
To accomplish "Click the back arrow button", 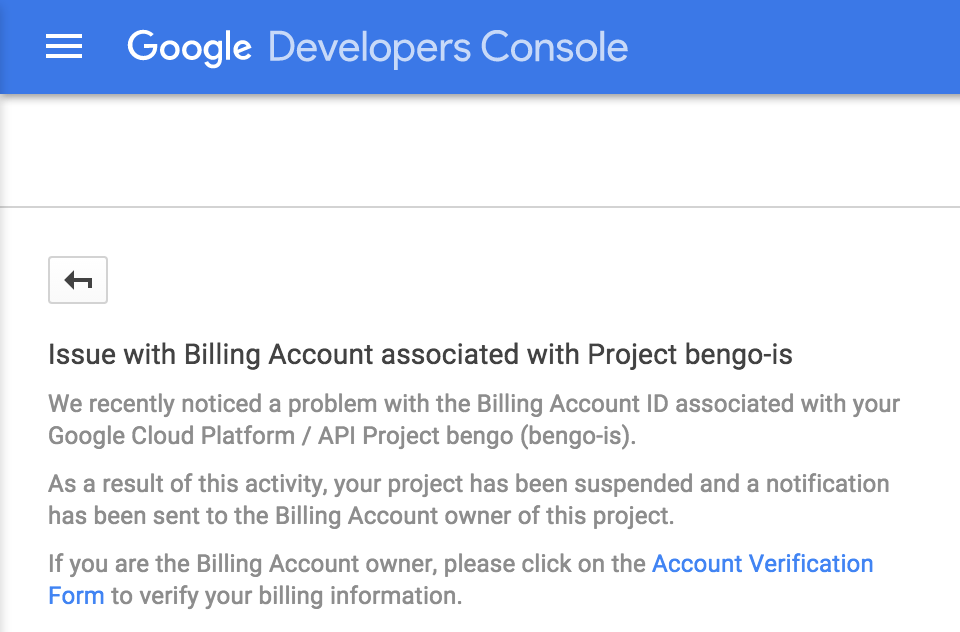I will click(x=78, y=280).
